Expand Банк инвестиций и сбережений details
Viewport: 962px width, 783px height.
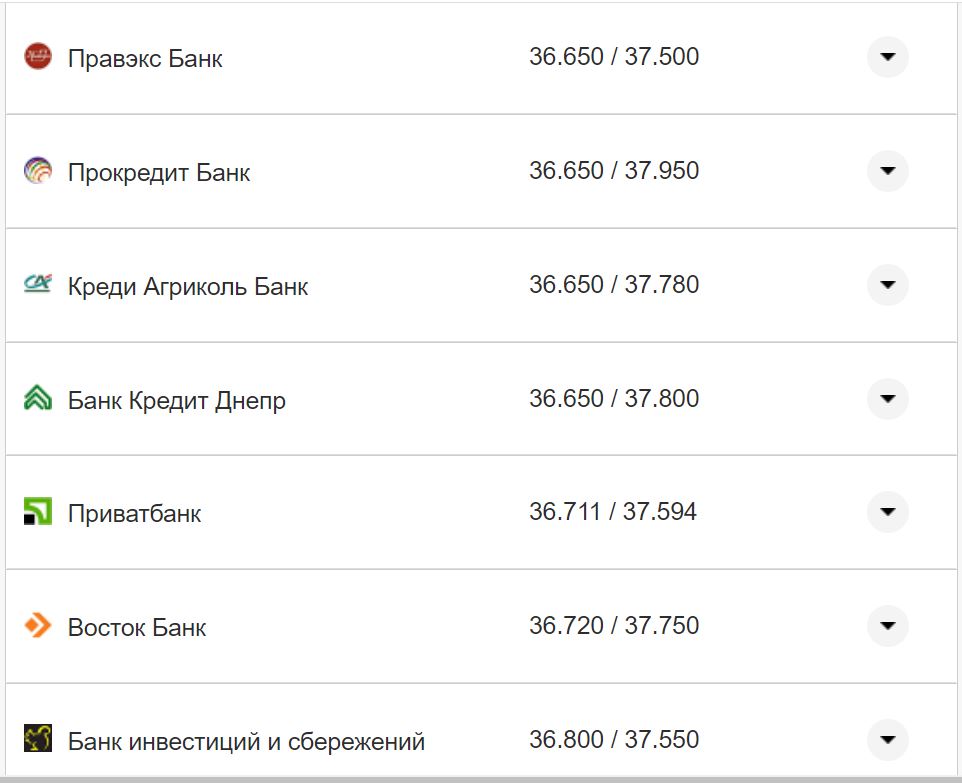[887, 740]
